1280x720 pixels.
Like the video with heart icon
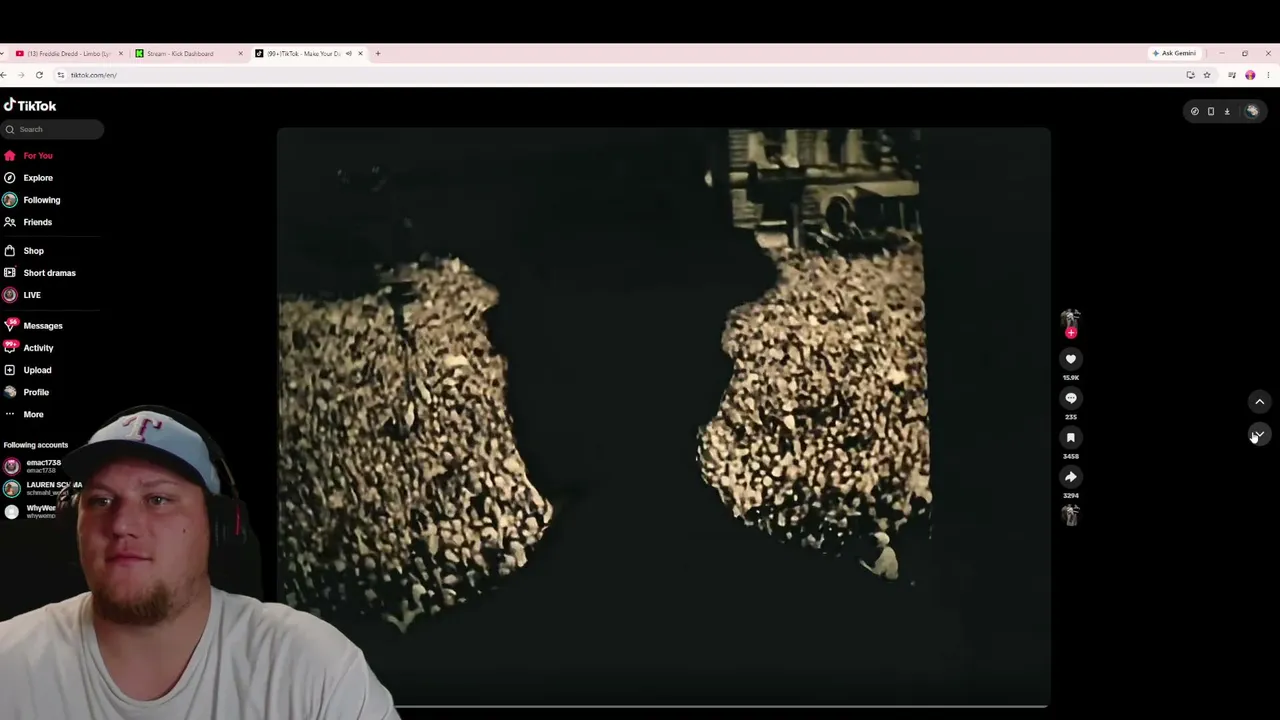click(1071, 359)
